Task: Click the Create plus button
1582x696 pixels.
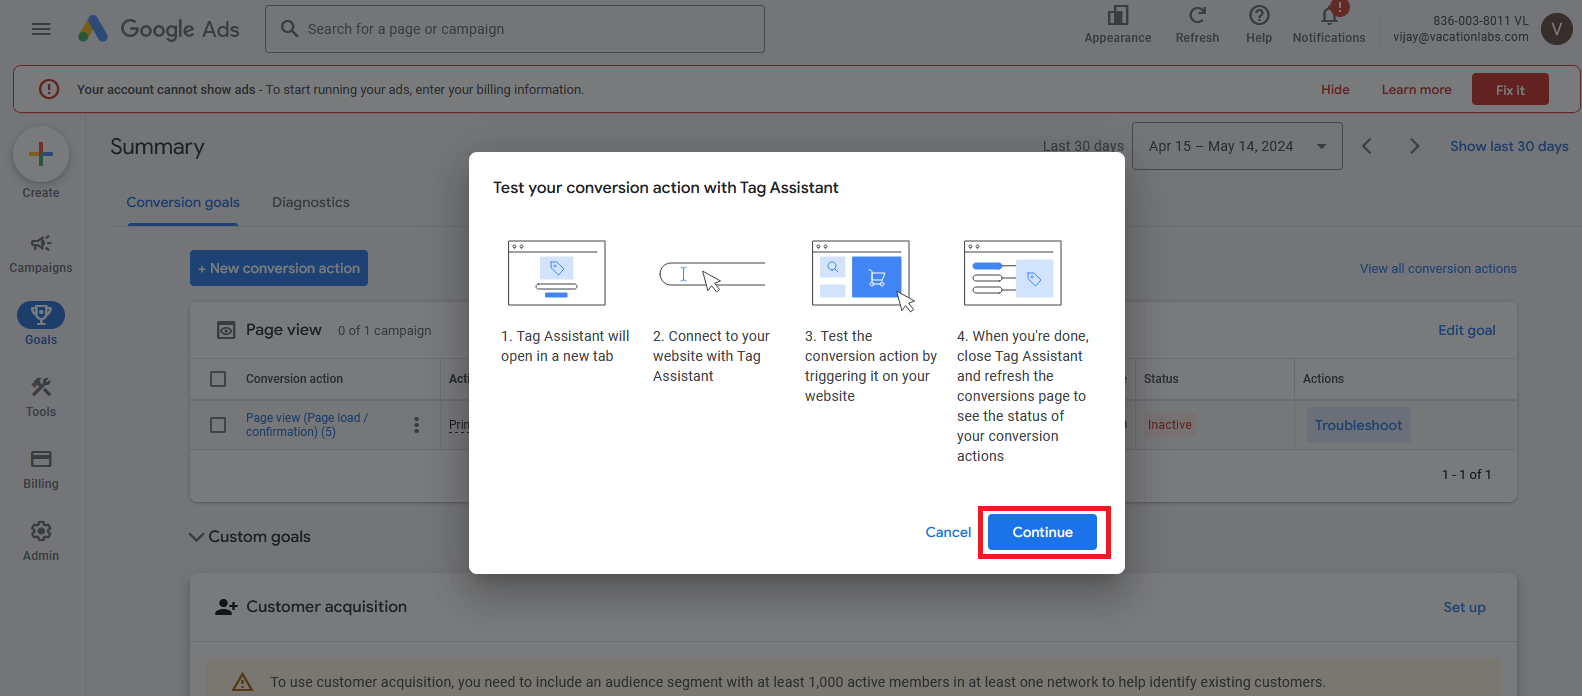Action: click(x=41, y=154)
